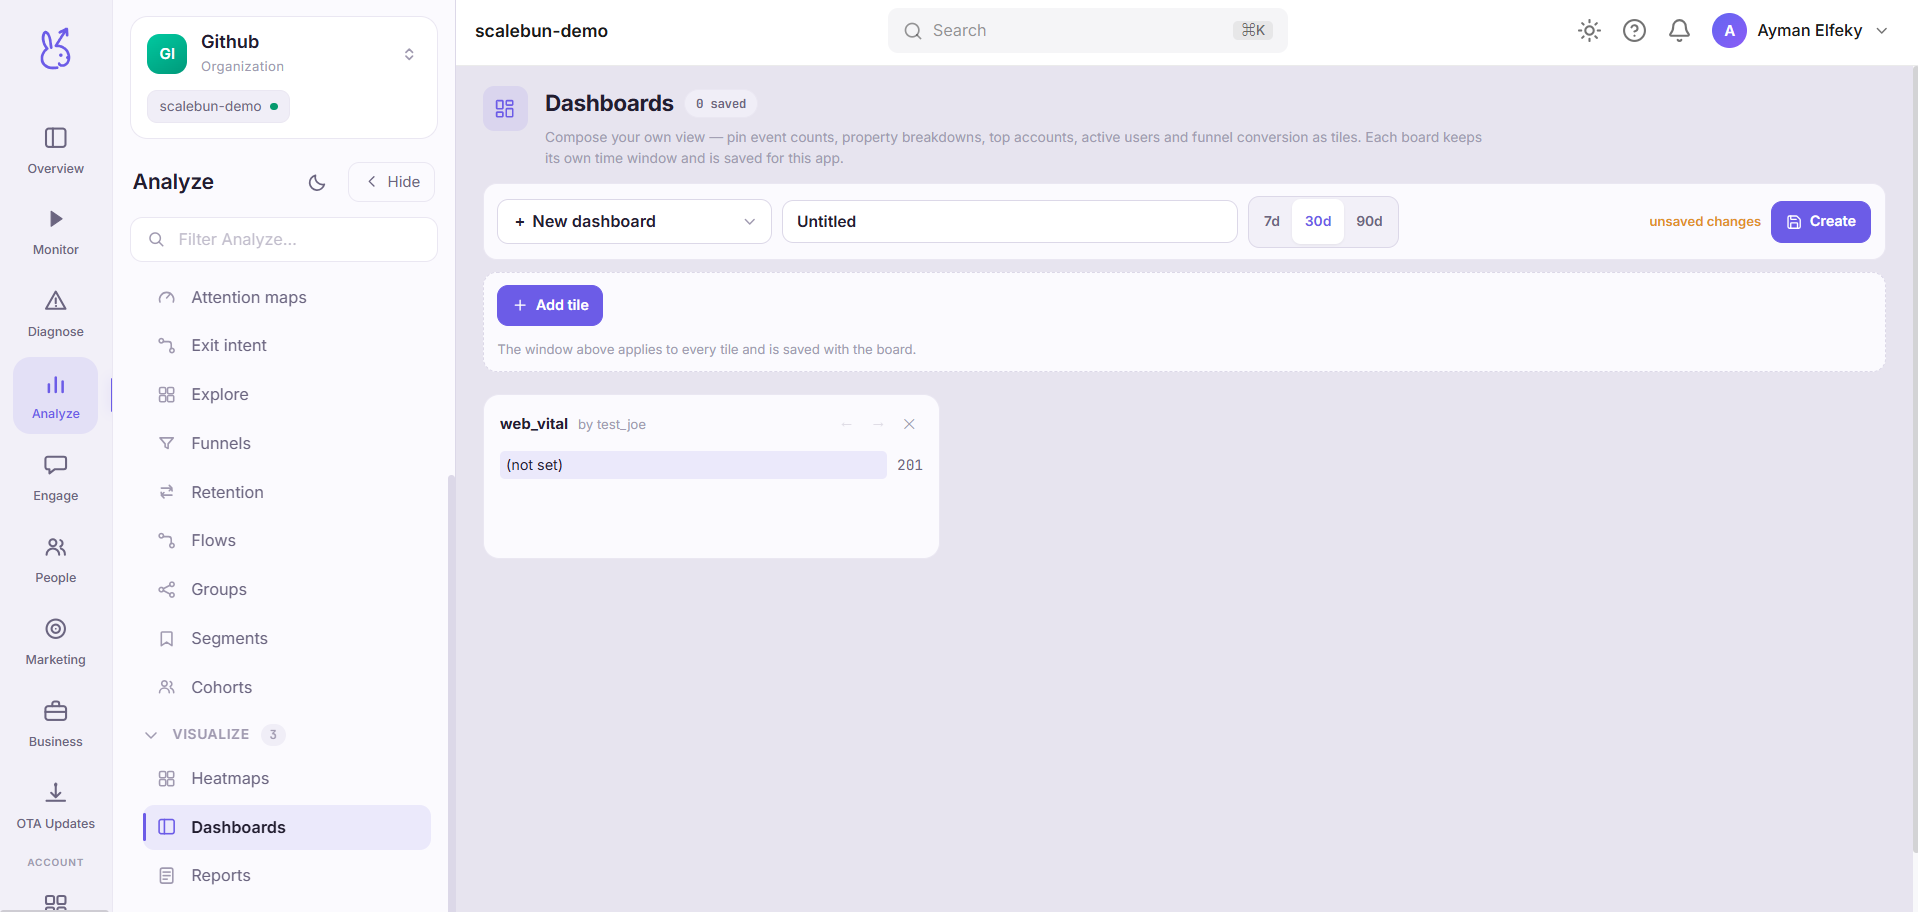
Task: Open the Diagnose section
Action: pyautogui.click(x=56, y=315)
